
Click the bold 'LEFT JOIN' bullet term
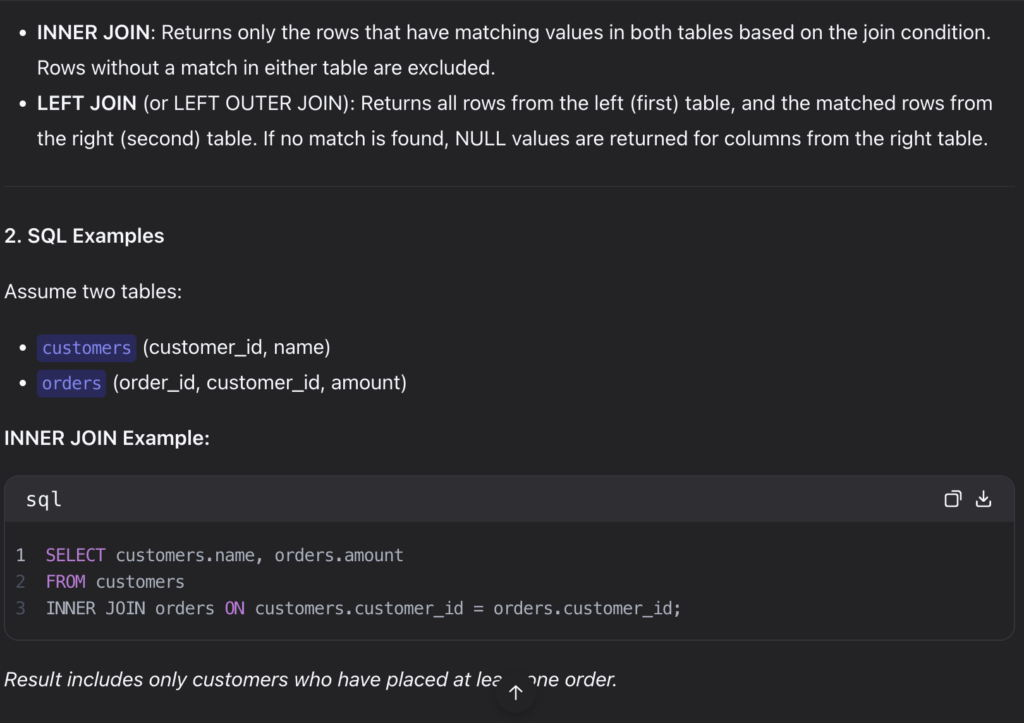(x=87, y=103)
